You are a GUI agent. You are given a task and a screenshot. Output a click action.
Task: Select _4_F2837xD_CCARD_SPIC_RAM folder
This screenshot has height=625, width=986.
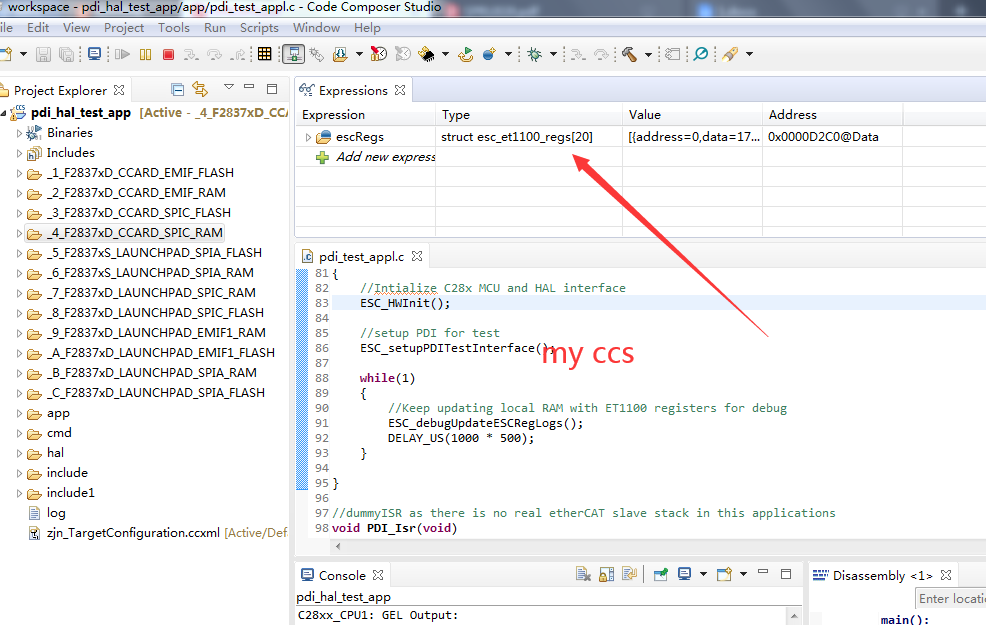click(135, 233)
